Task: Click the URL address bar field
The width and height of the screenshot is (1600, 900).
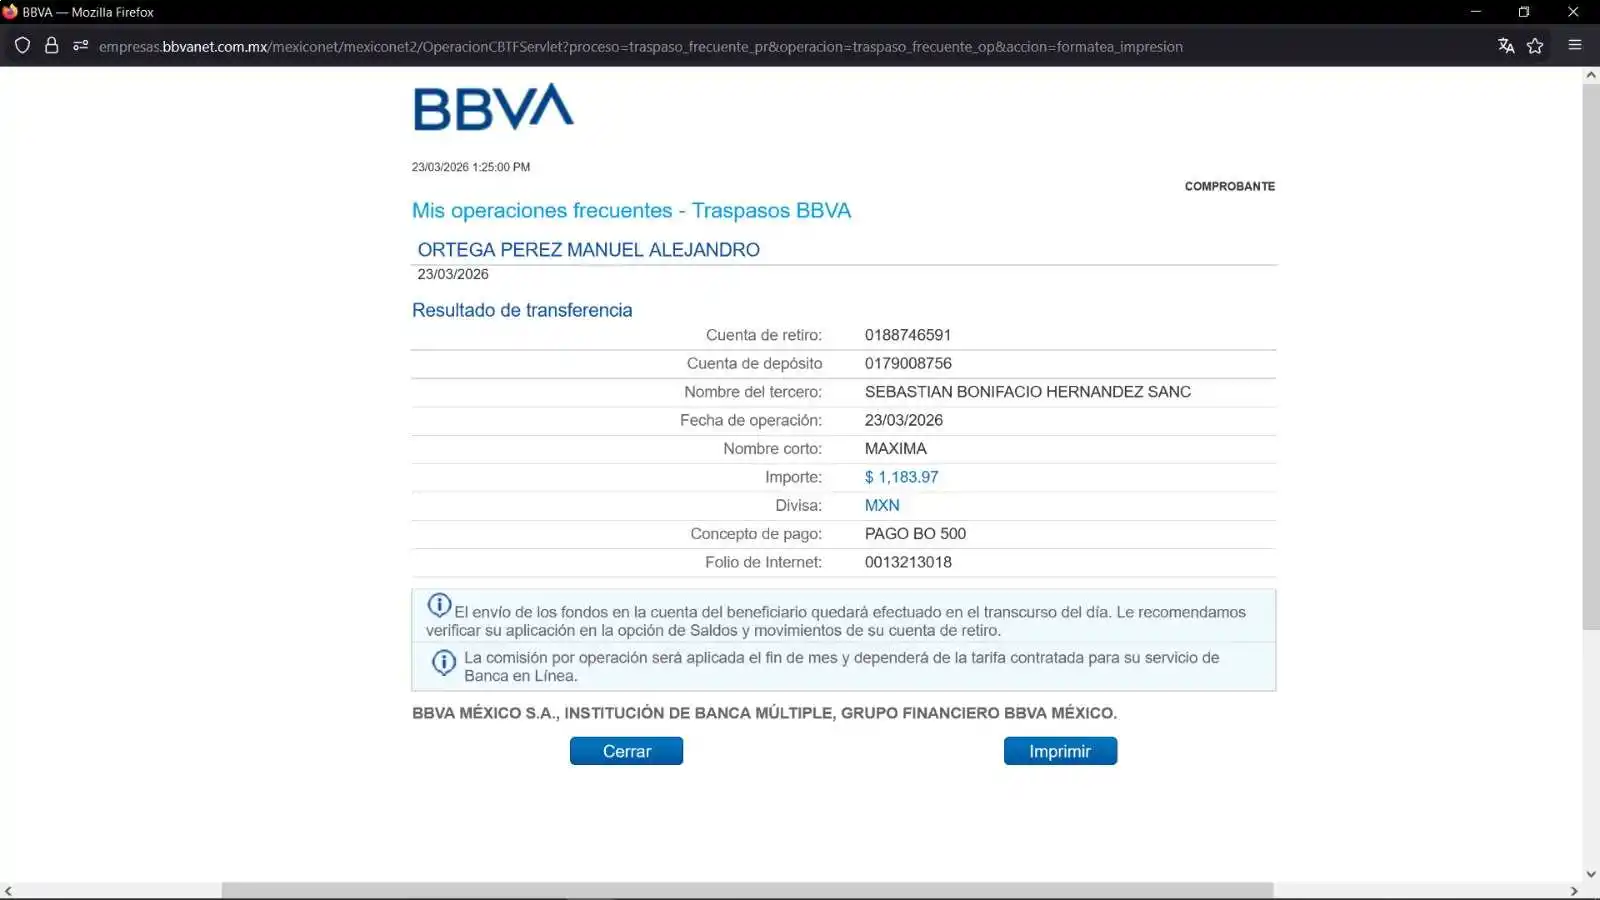Action: click(x=640, y=46)
